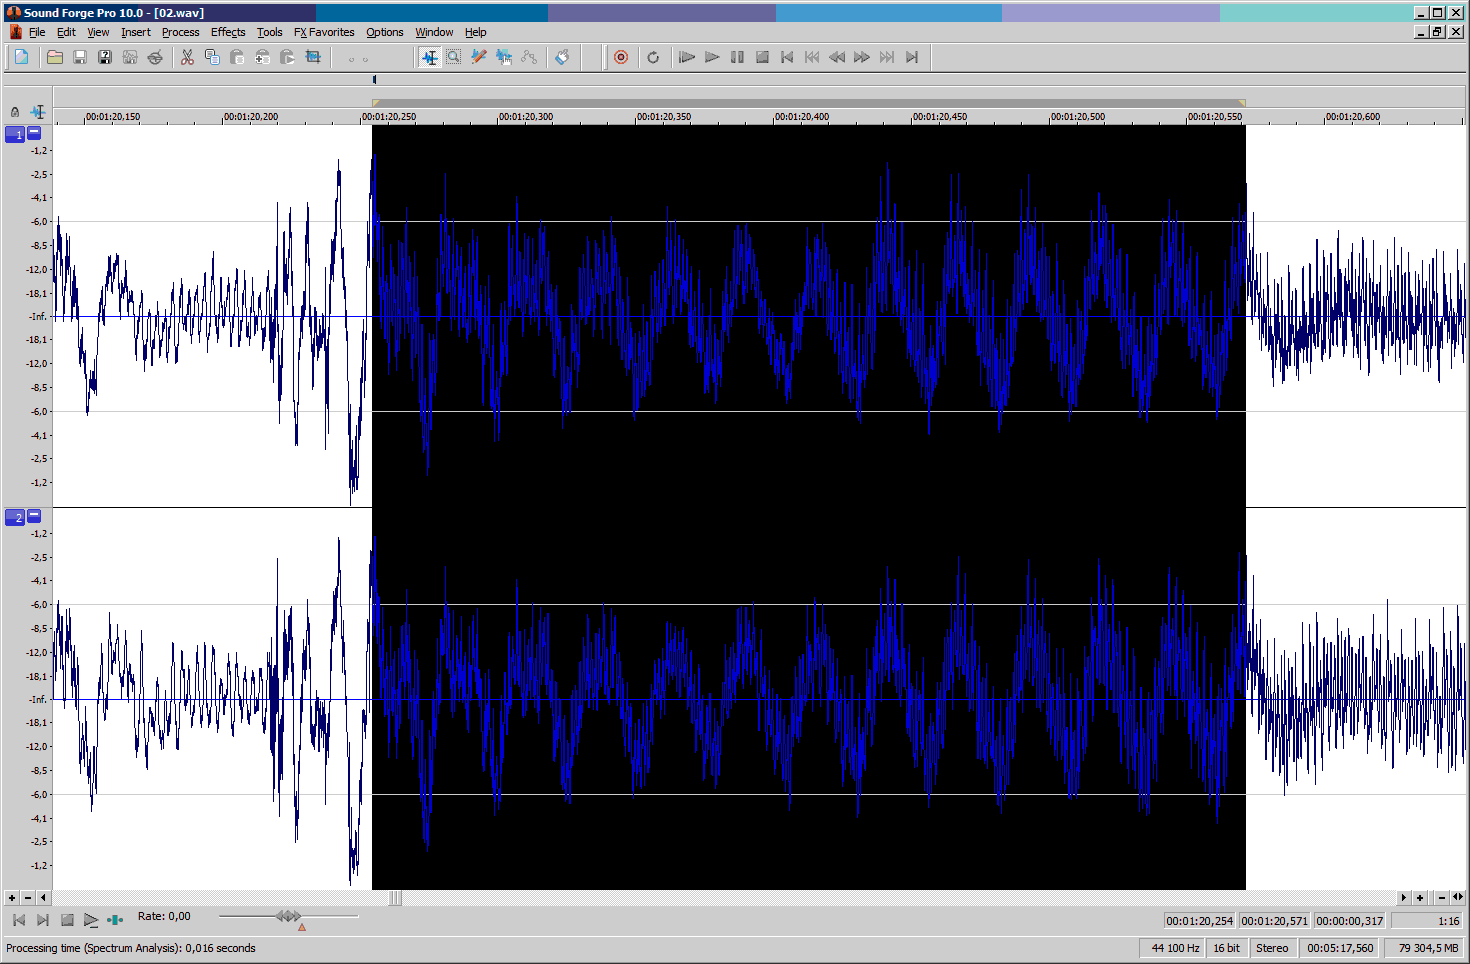Viewport: 1470px width, 964px height.
Task: Create a new file with New icon
Action: [x=21, y=57]
